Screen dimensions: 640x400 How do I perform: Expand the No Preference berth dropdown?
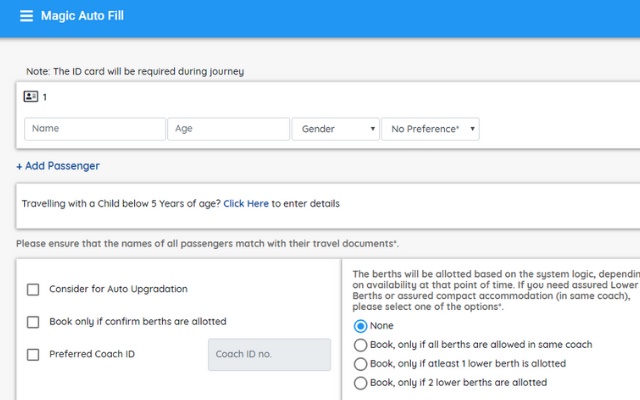click(x=429, y=129)
